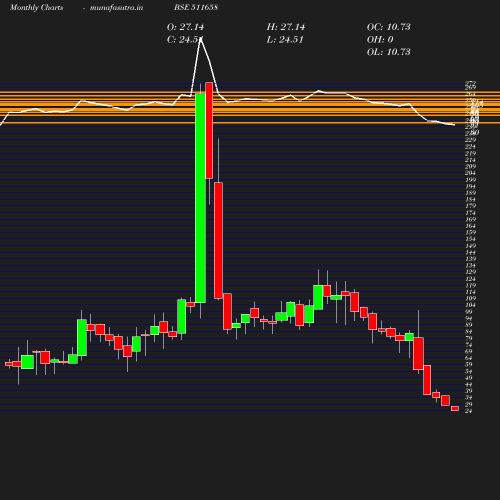Image resolution: width=500 pixels, height=500 pixels.
Task: Click the munafasutra.in site label
Action: point(116,7)
